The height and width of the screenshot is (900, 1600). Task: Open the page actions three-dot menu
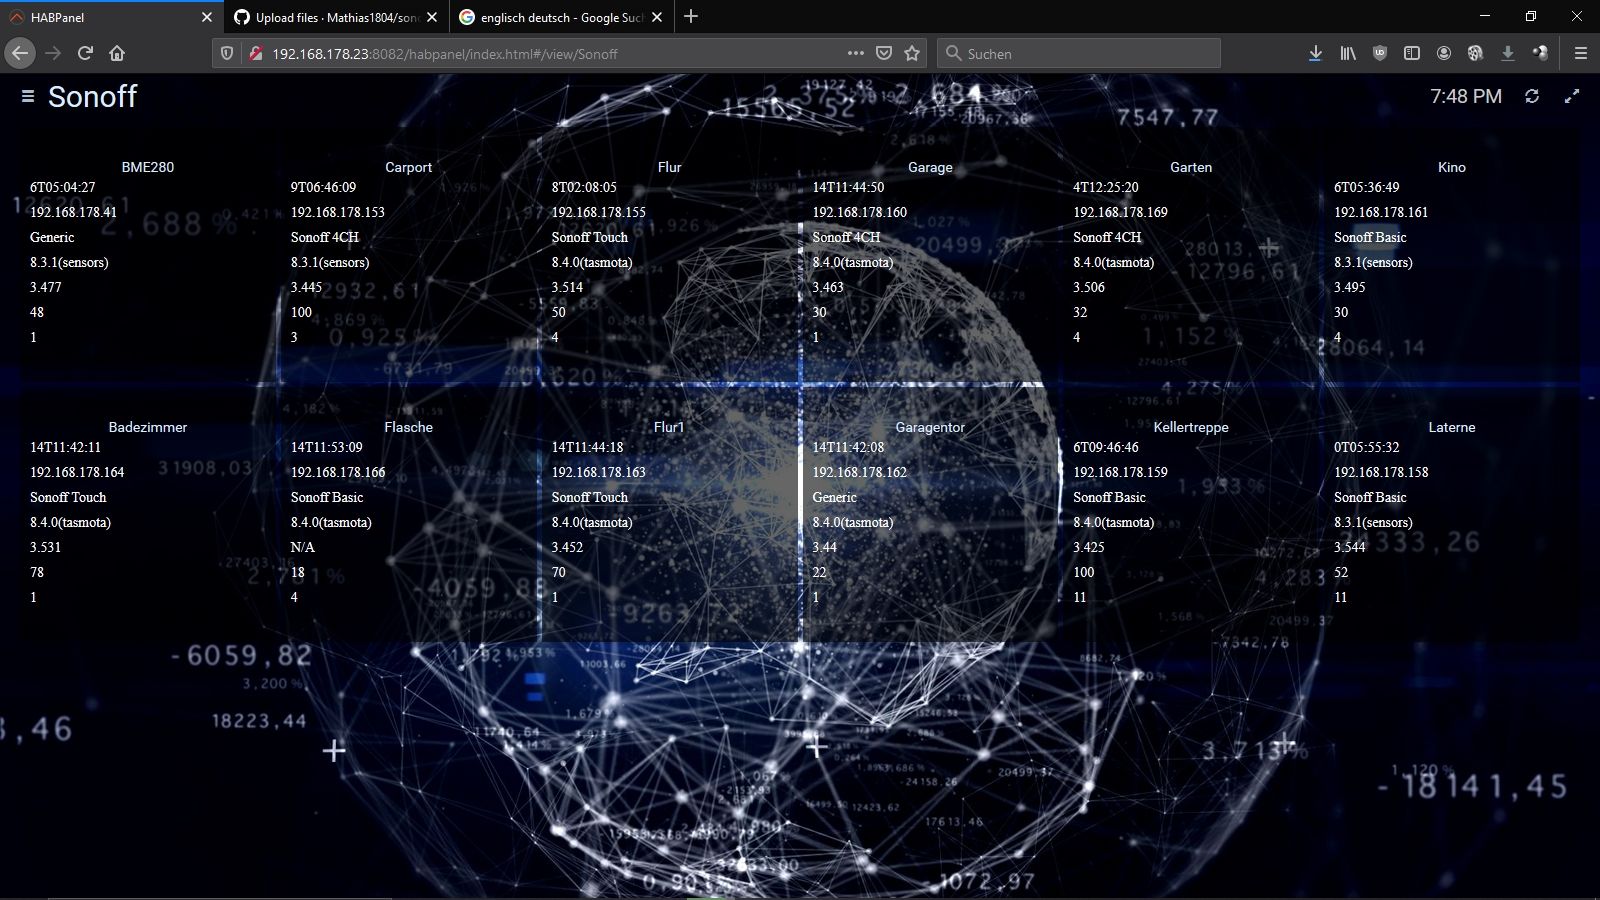click(x=856, y=53)
